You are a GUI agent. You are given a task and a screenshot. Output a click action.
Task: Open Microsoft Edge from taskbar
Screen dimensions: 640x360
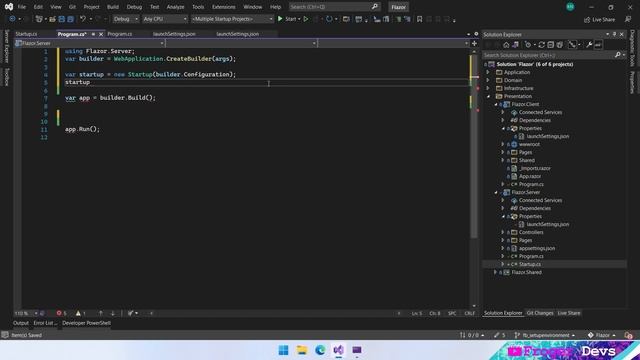320,350
